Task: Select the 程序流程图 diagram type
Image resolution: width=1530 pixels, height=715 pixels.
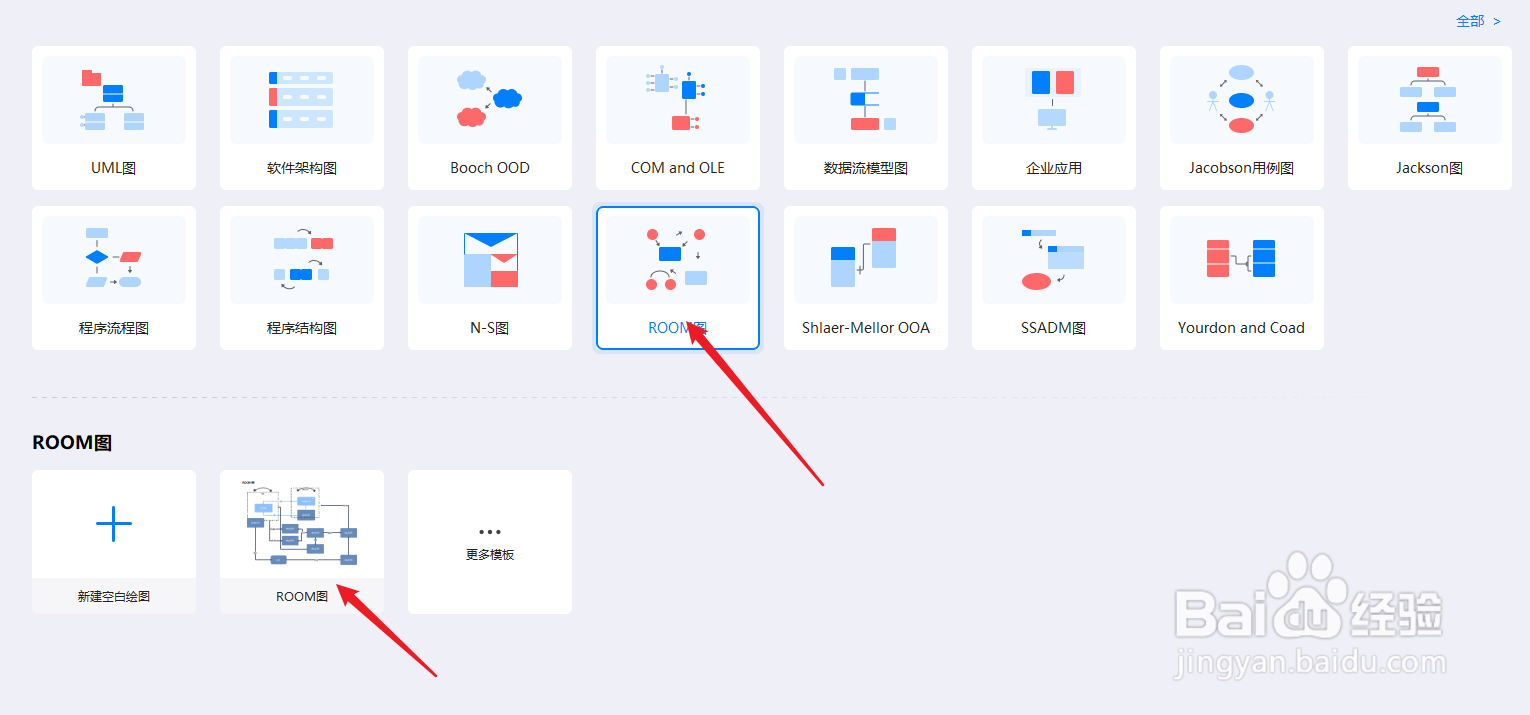Action: click(113, 278)
